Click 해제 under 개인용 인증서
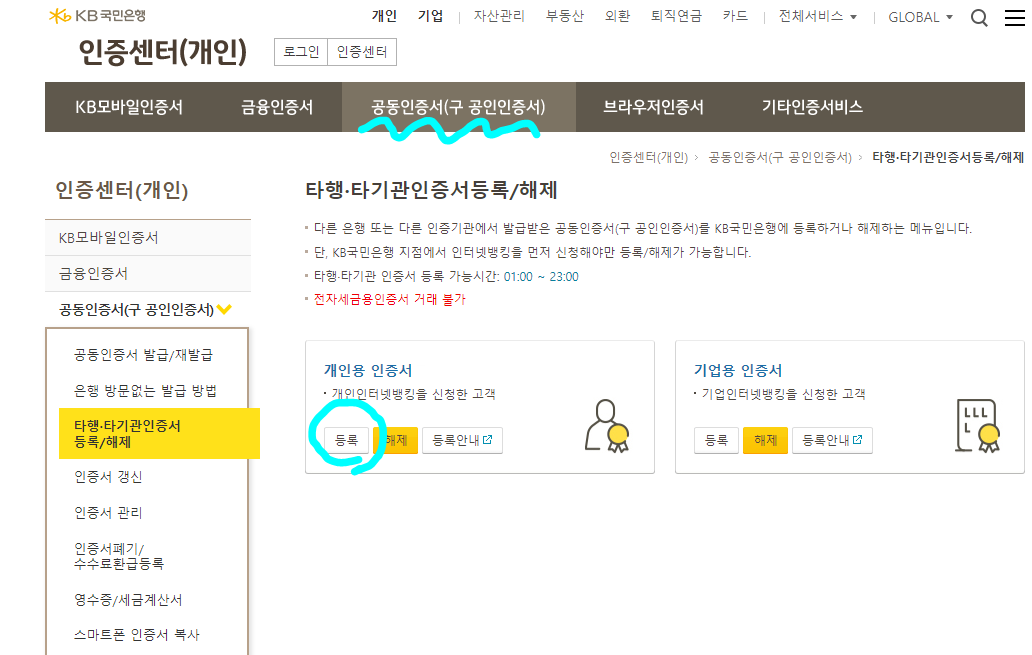Screen dimensions: 1032x655 (396, 440)
